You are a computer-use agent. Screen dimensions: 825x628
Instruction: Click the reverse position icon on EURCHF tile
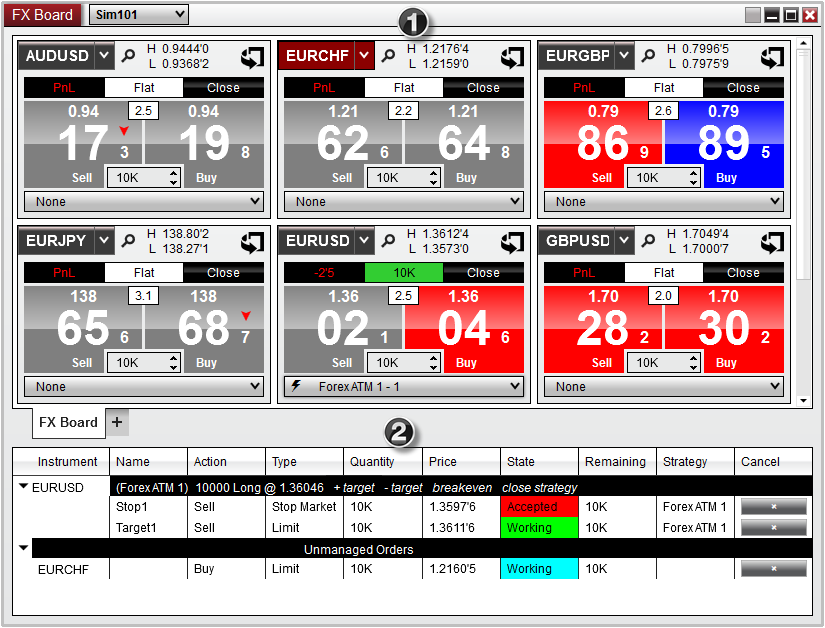[513, 57]
